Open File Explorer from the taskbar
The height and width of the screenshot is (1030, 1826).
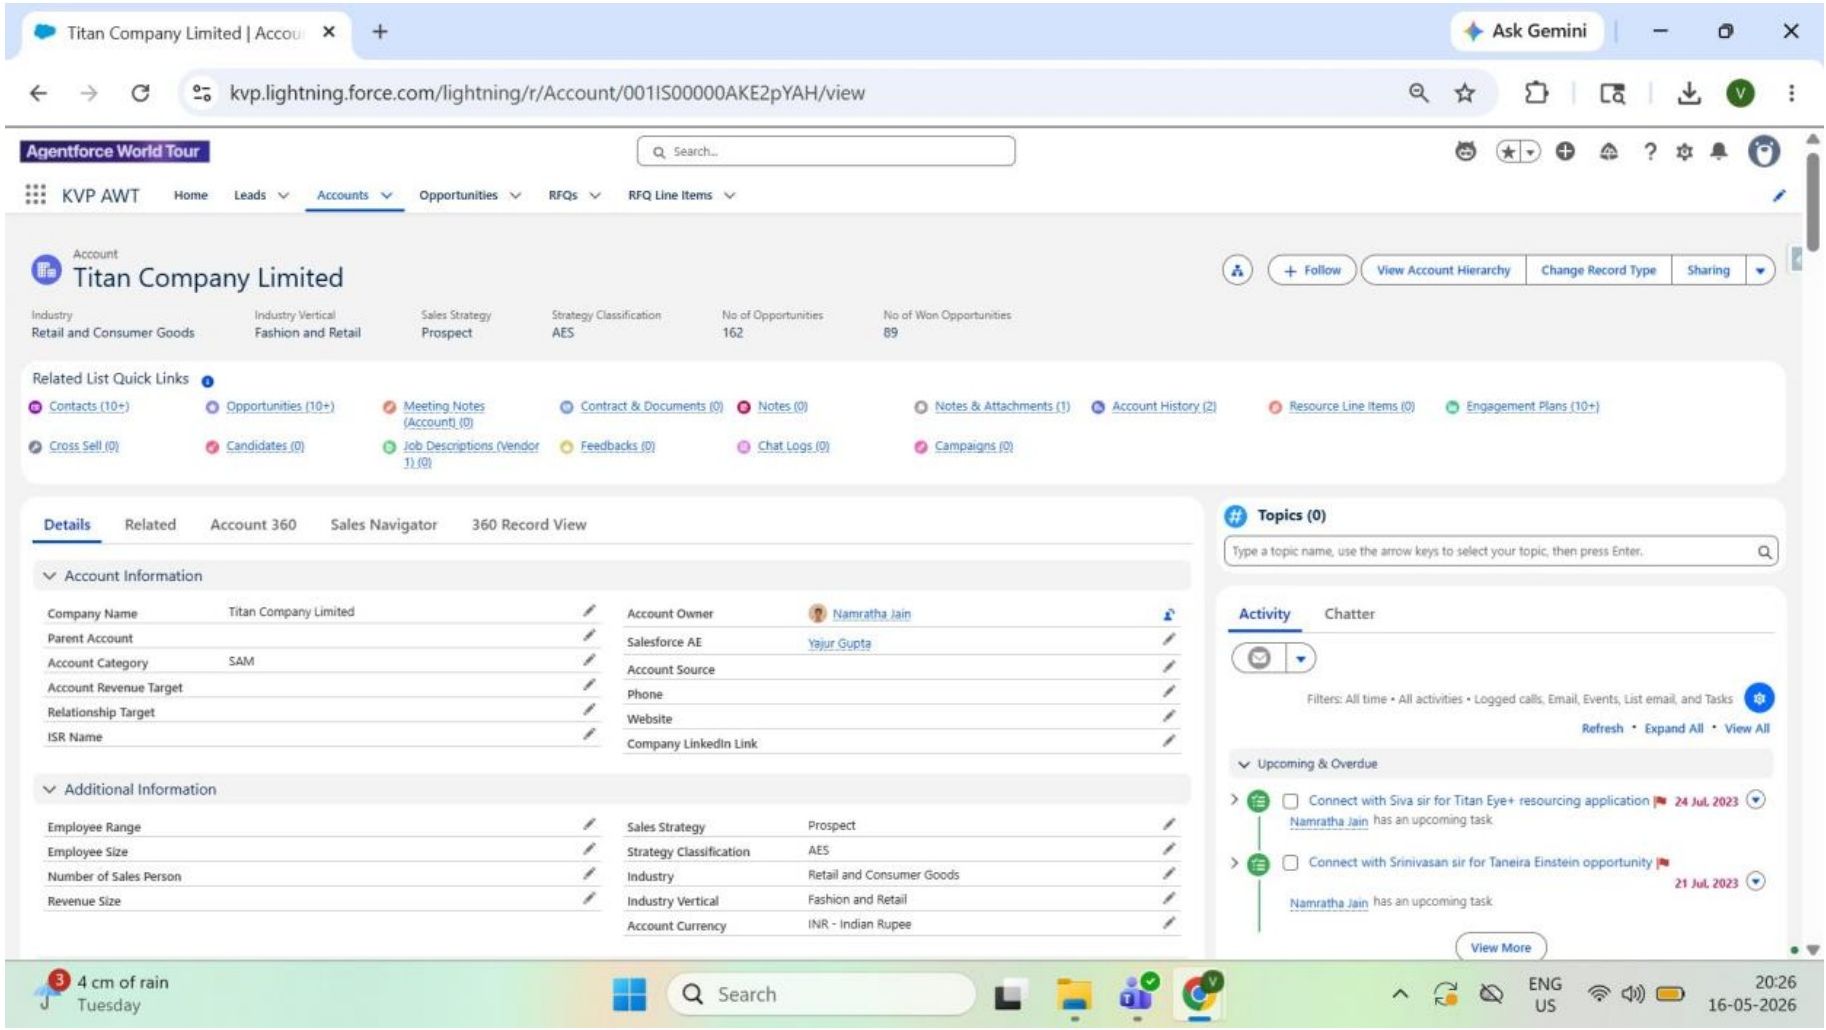[1074, 994]
